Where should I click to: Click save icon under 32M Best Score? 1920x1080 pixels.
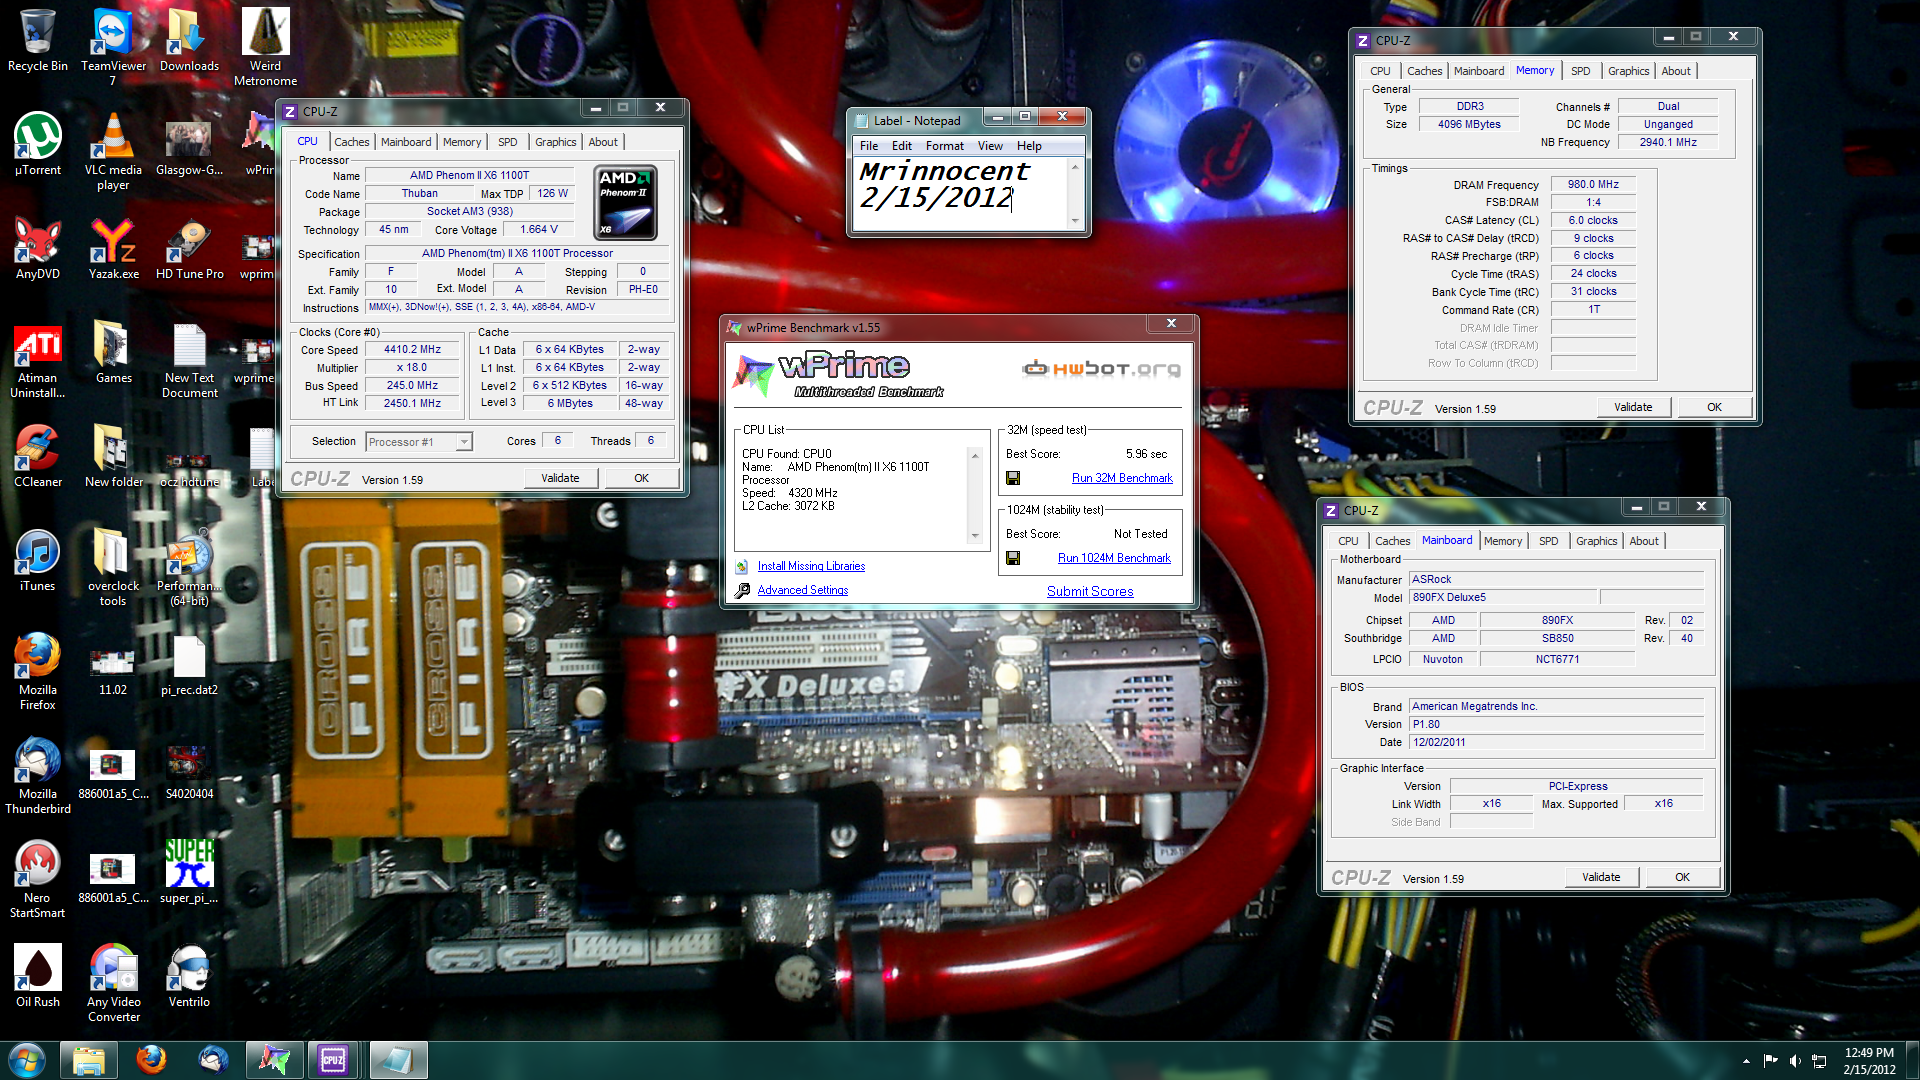[x=1013, y=478]
